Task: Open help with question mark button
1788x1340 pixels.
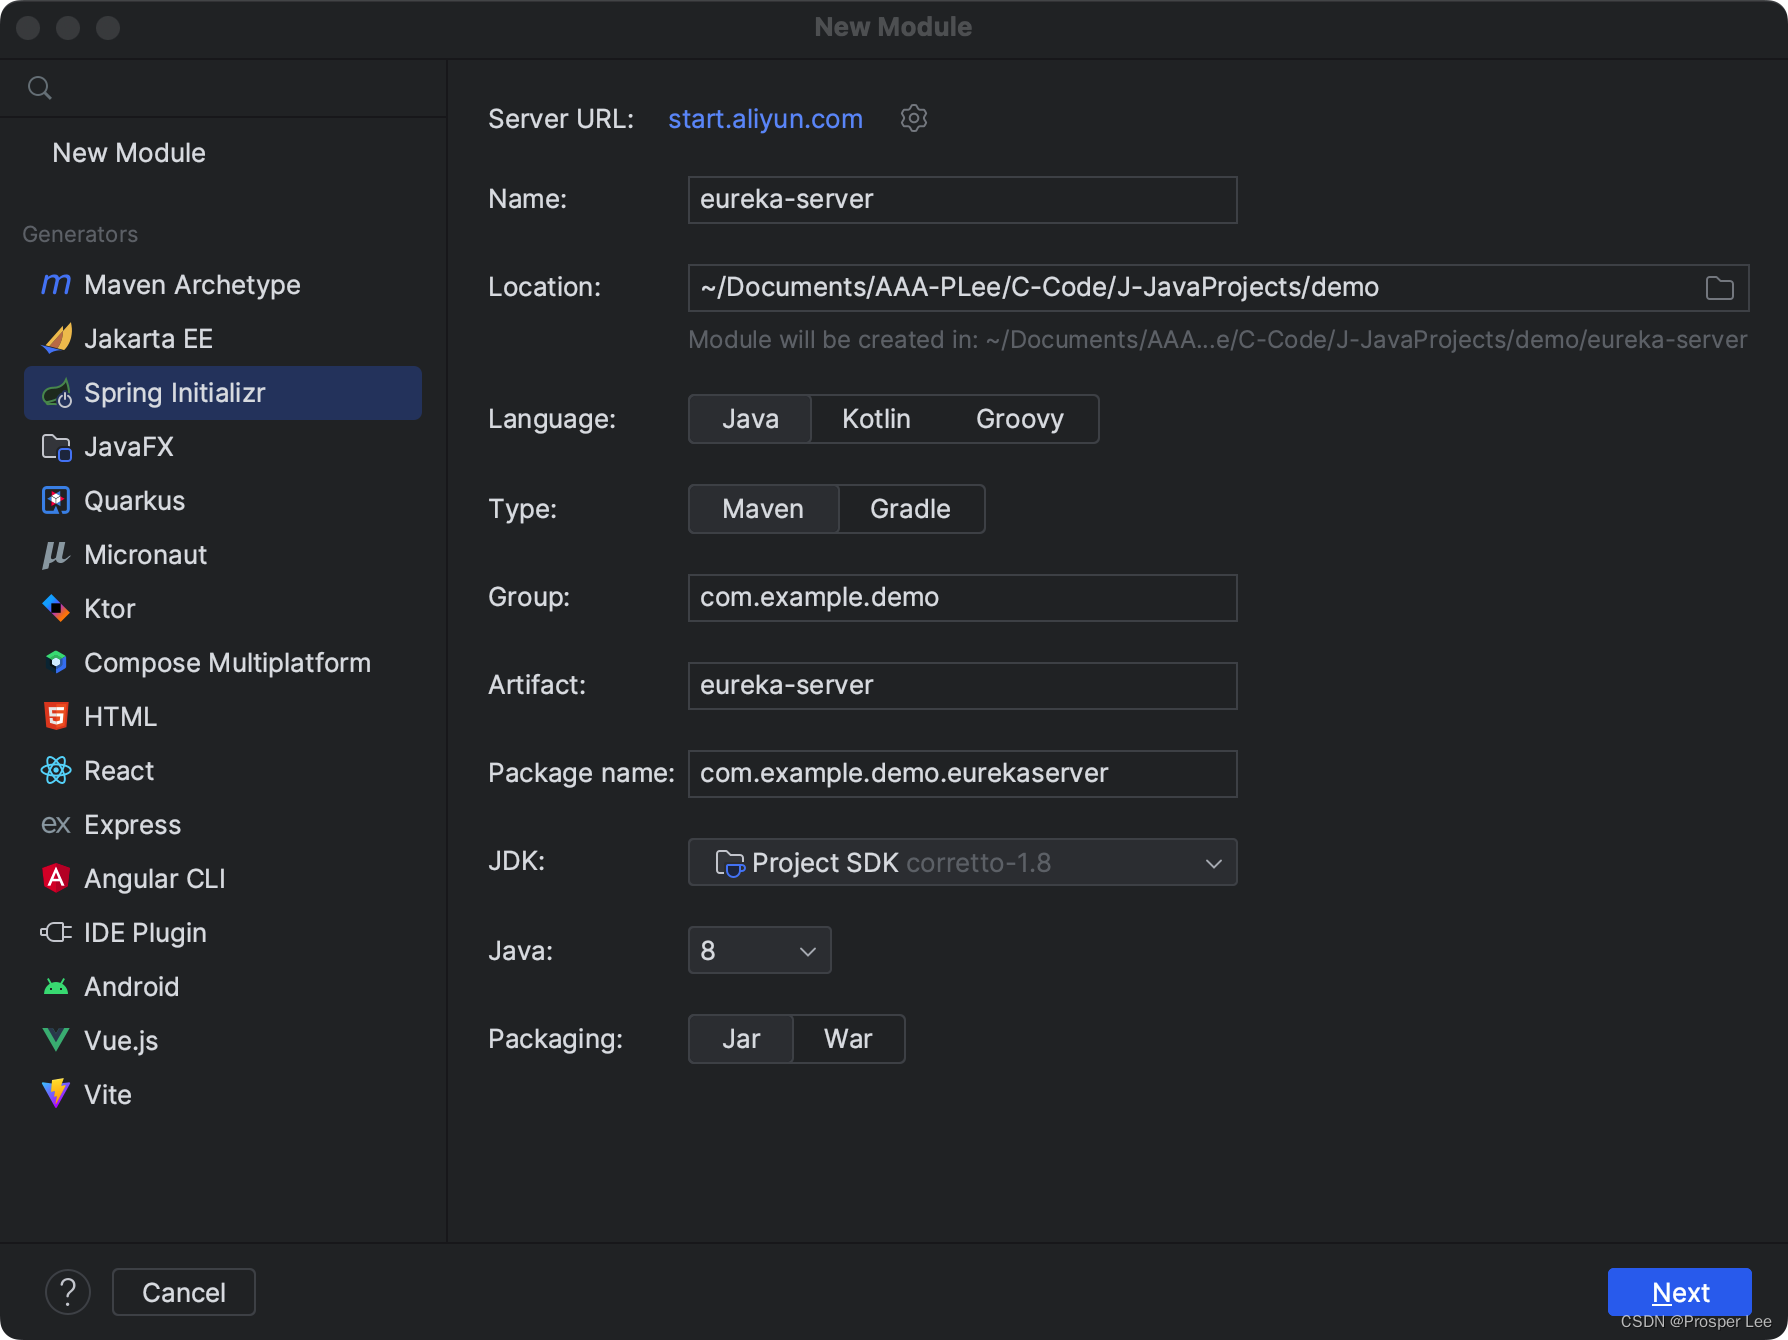Action: pos(68,1292)
